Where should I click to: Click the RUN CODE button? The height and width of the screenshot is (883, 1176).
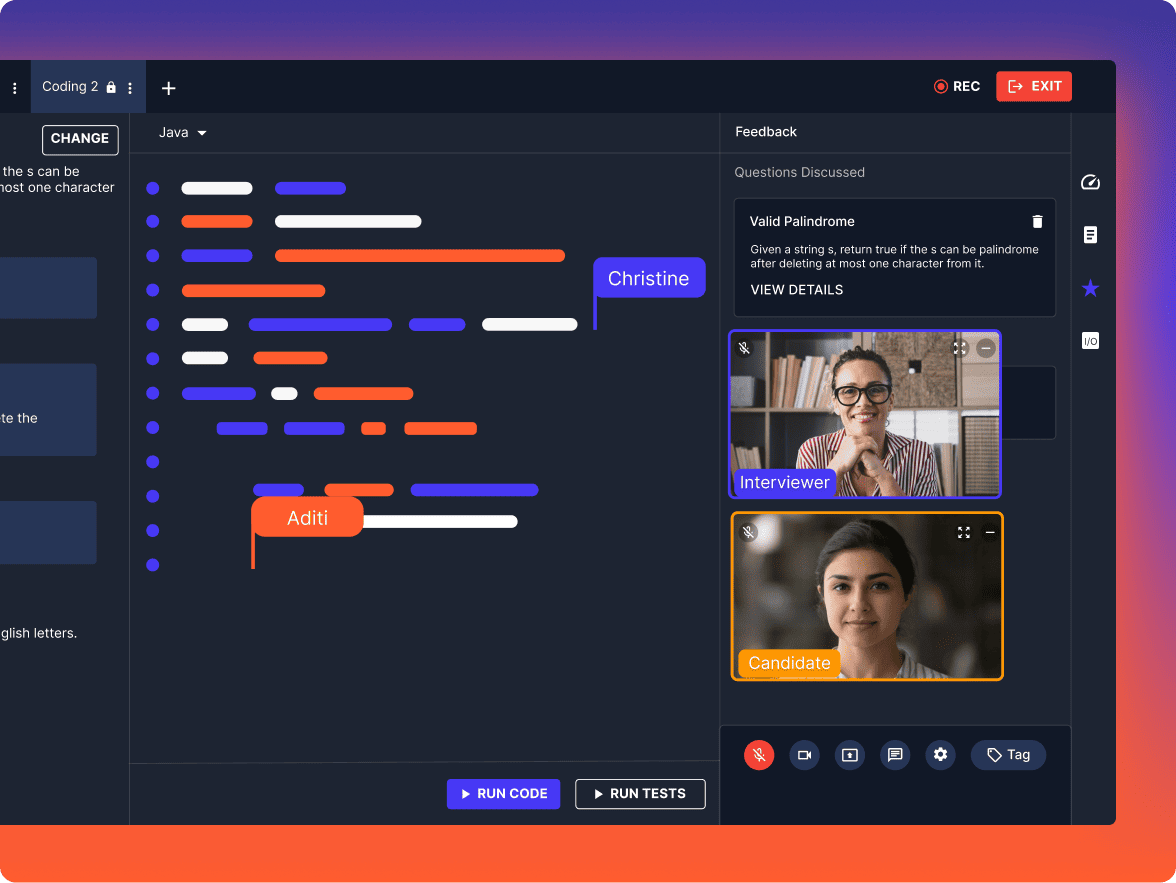click(503, 793)
